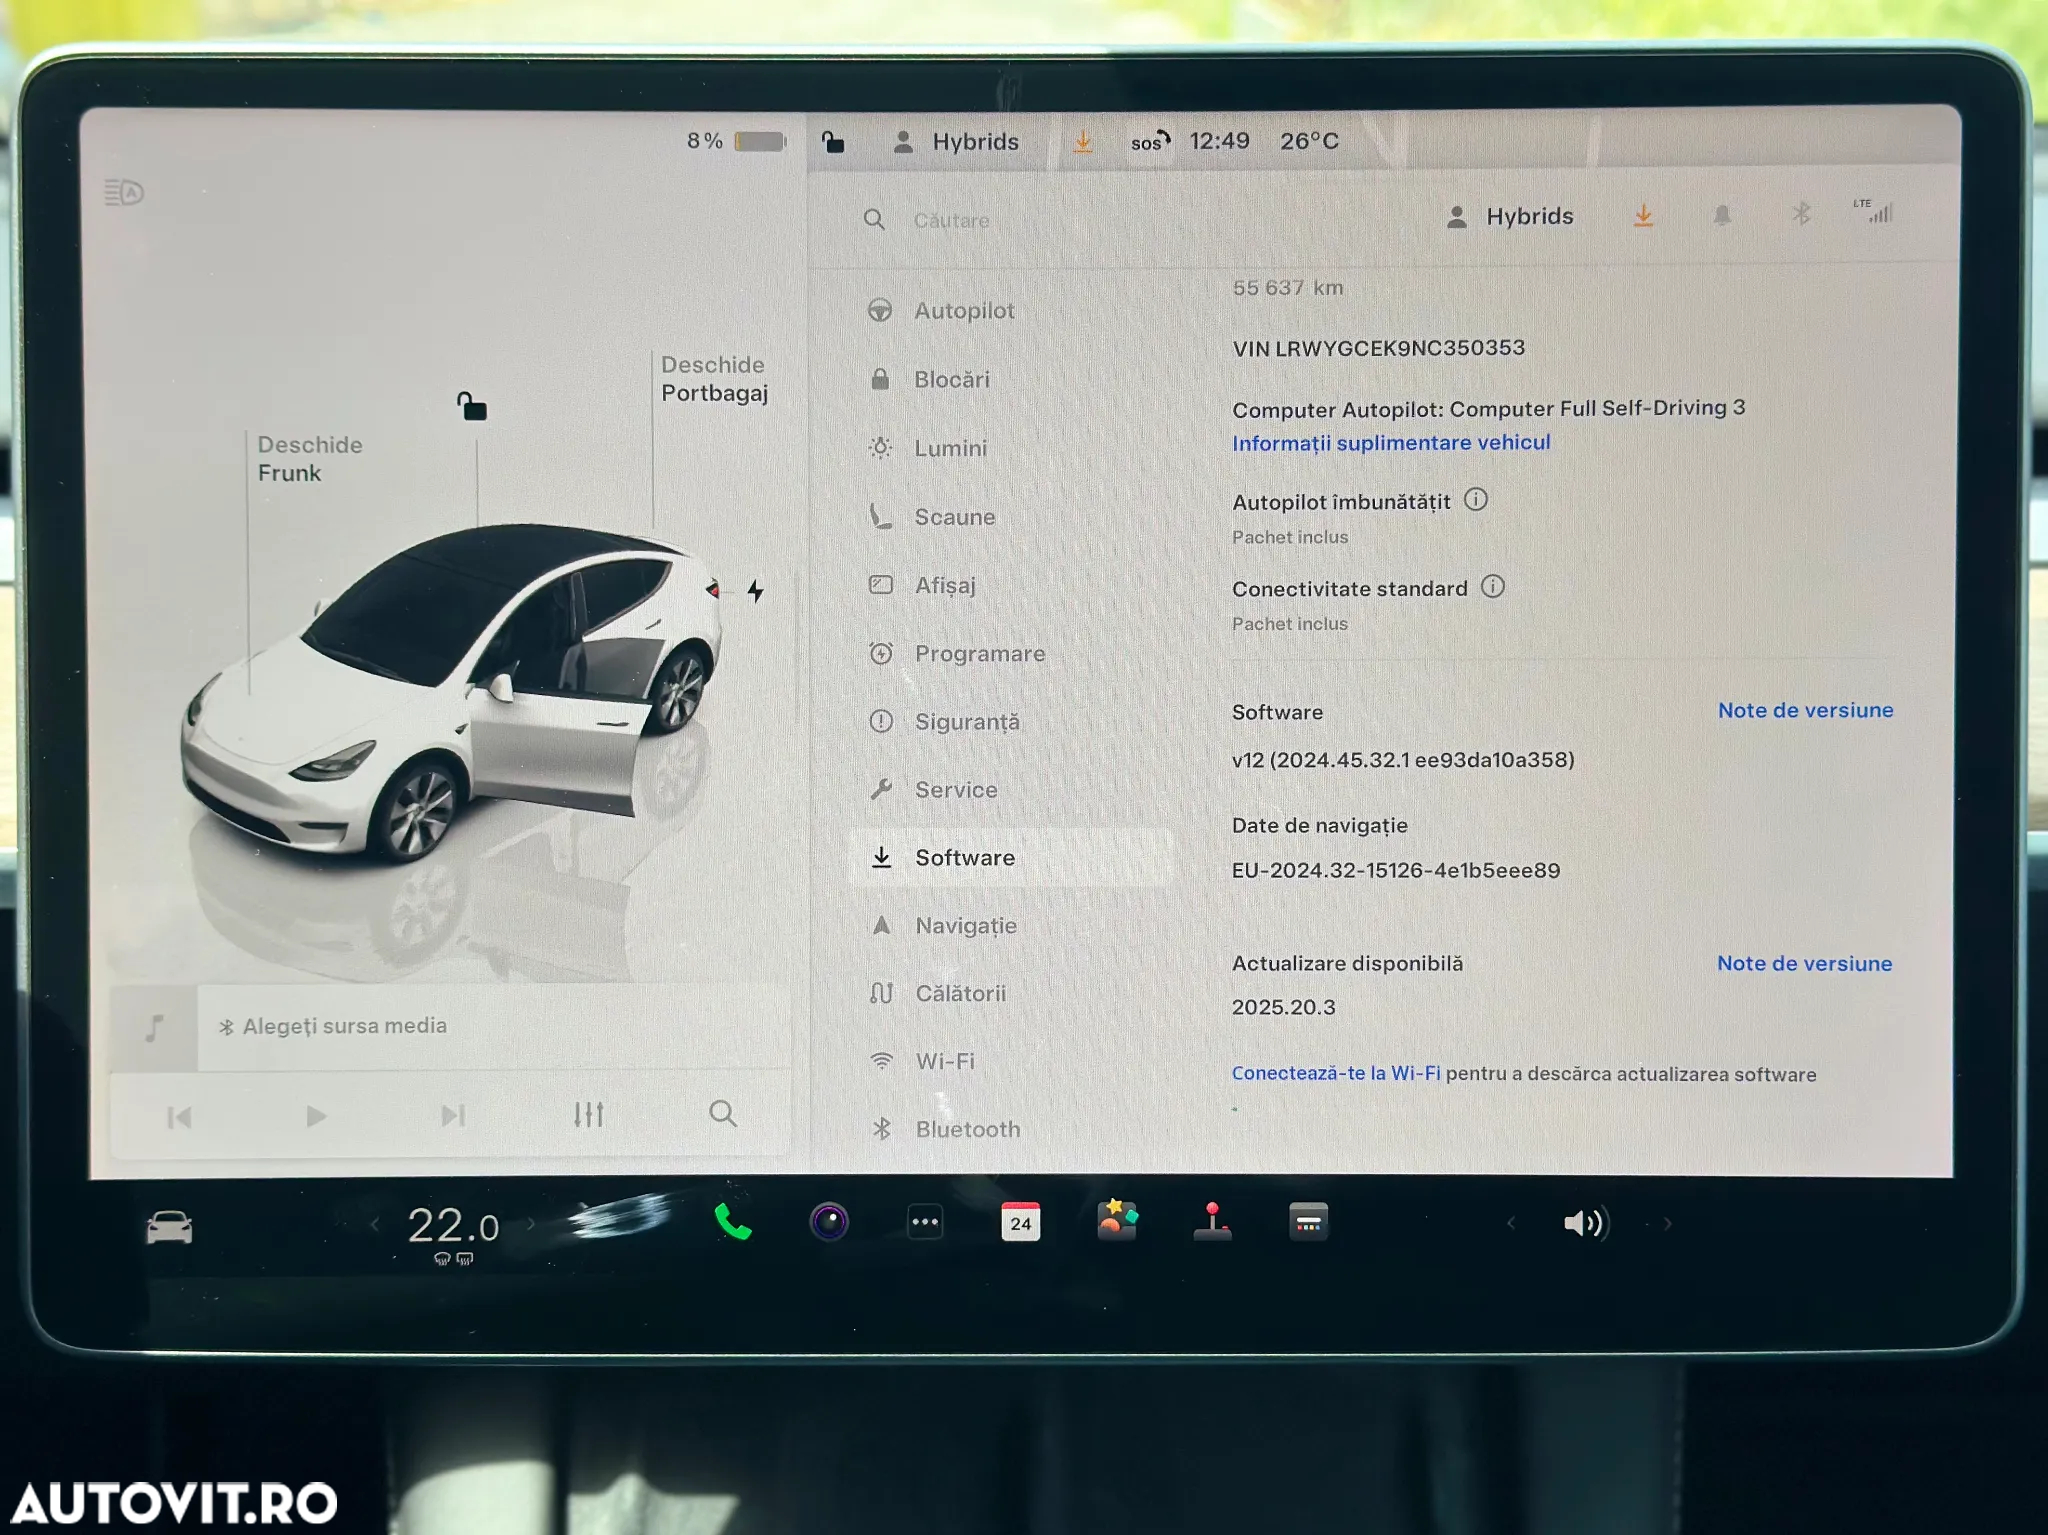2048x1535 pixels.
Task: Select the Lumini settings entry
Action: point(927,448)
